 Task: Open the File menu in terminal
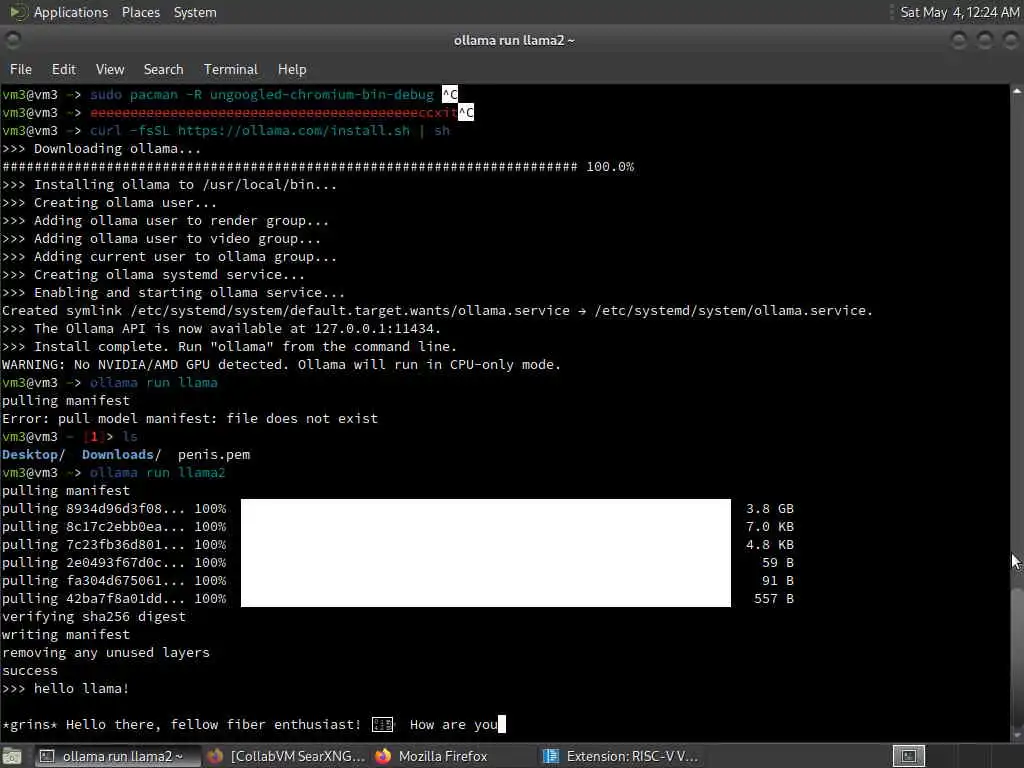point(20,69)
